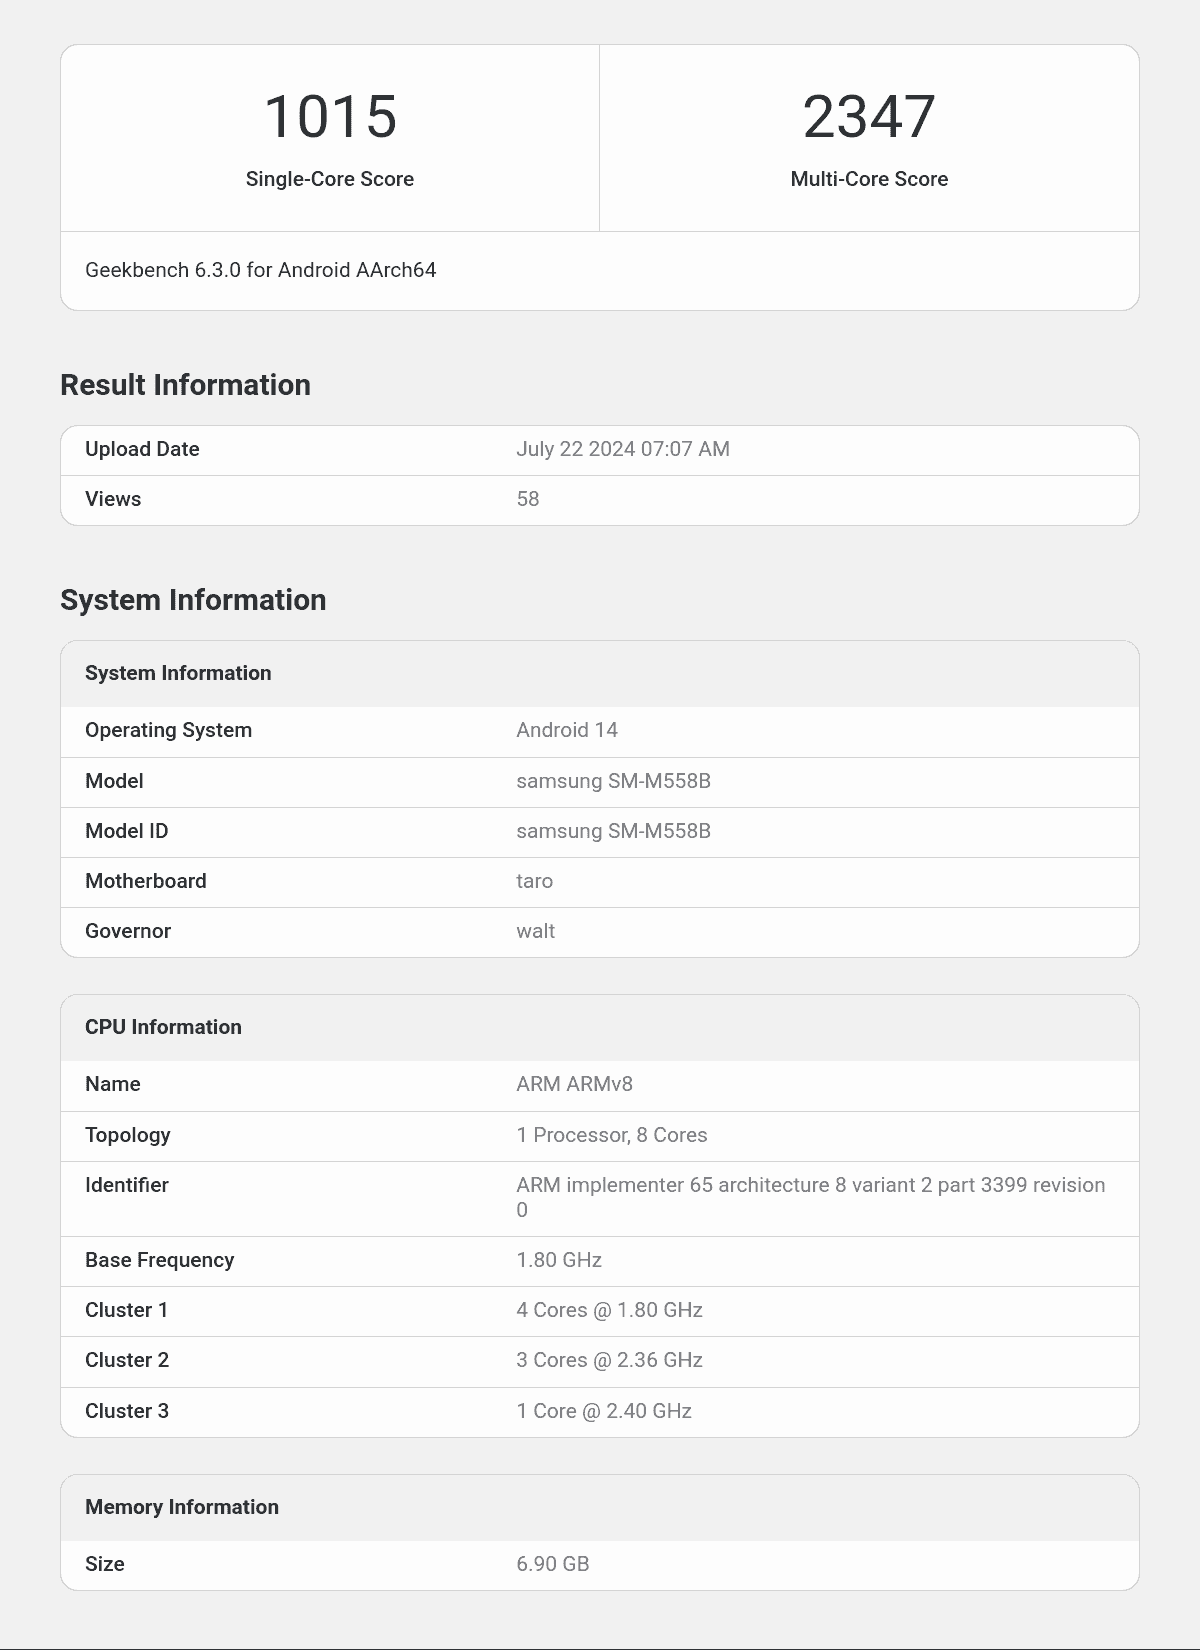This screenshot has height=1650, width=1200.
Task: Click the Memory Size value 6.90 GB
Action: (552, 1564)
